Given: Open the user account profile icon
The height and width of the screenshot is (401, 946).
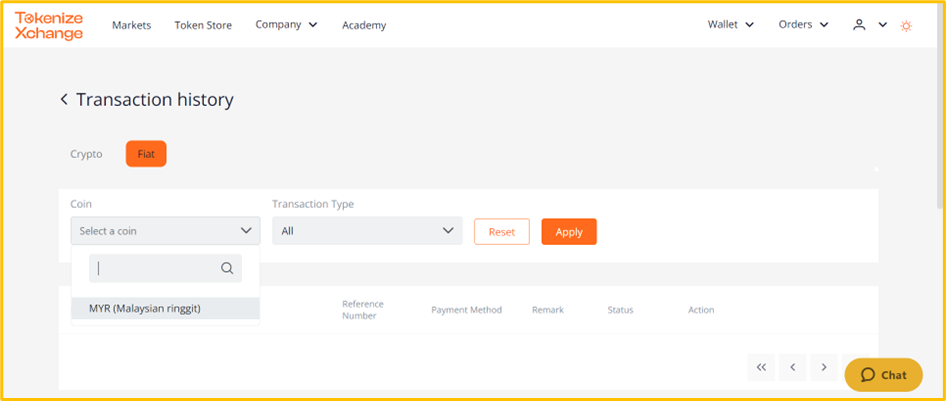Looking at the screenshot, I should (859, 25).
